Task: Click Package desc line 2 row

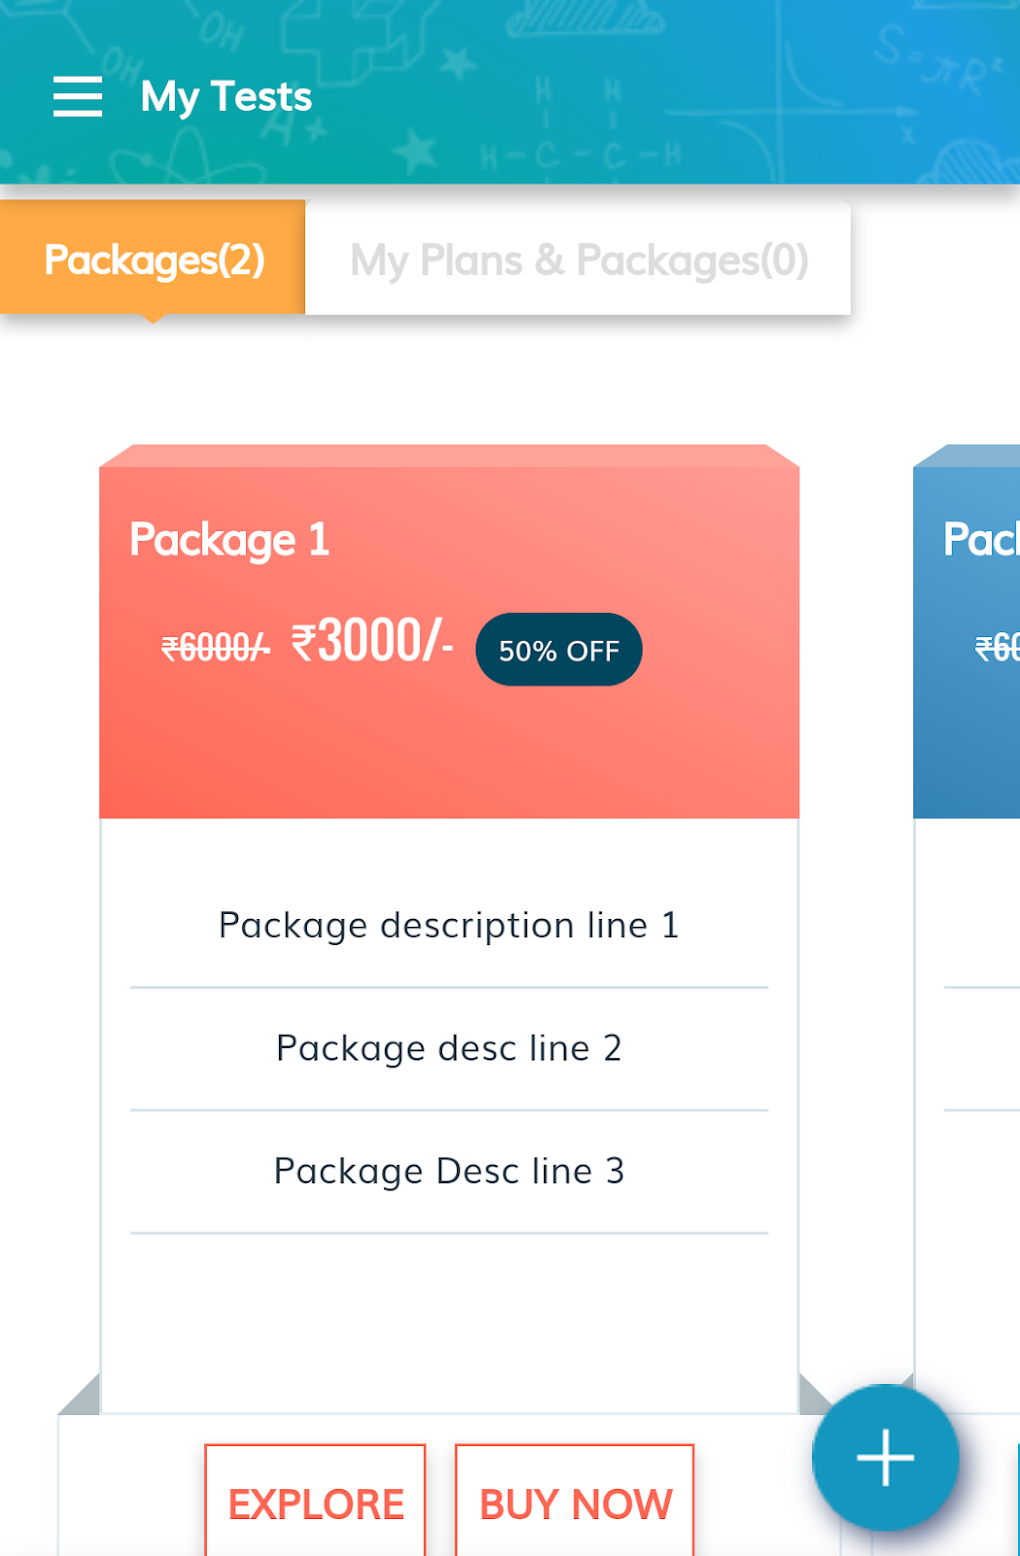Action: click(x=449, y=1049)
